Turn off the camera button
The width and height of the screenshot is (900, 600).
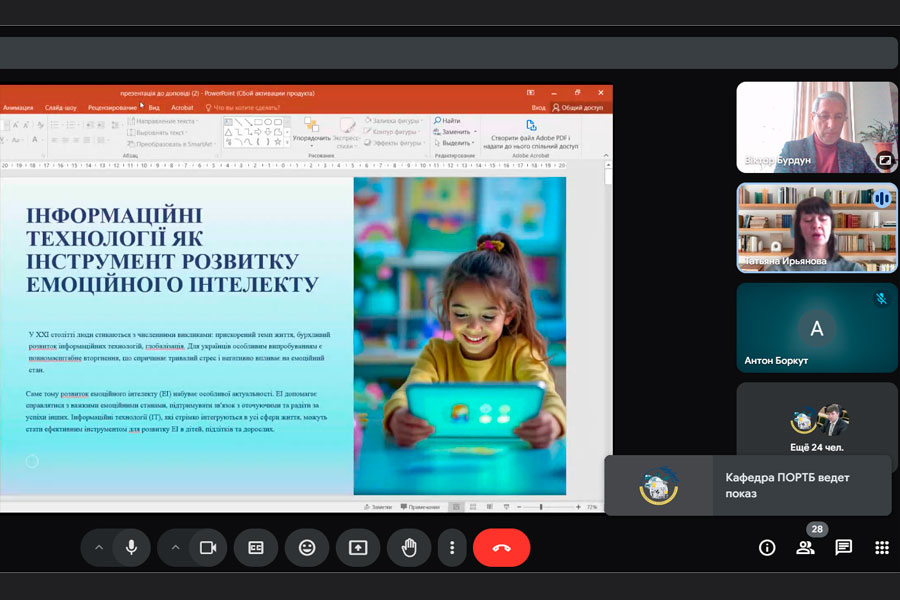pos(208,547)
